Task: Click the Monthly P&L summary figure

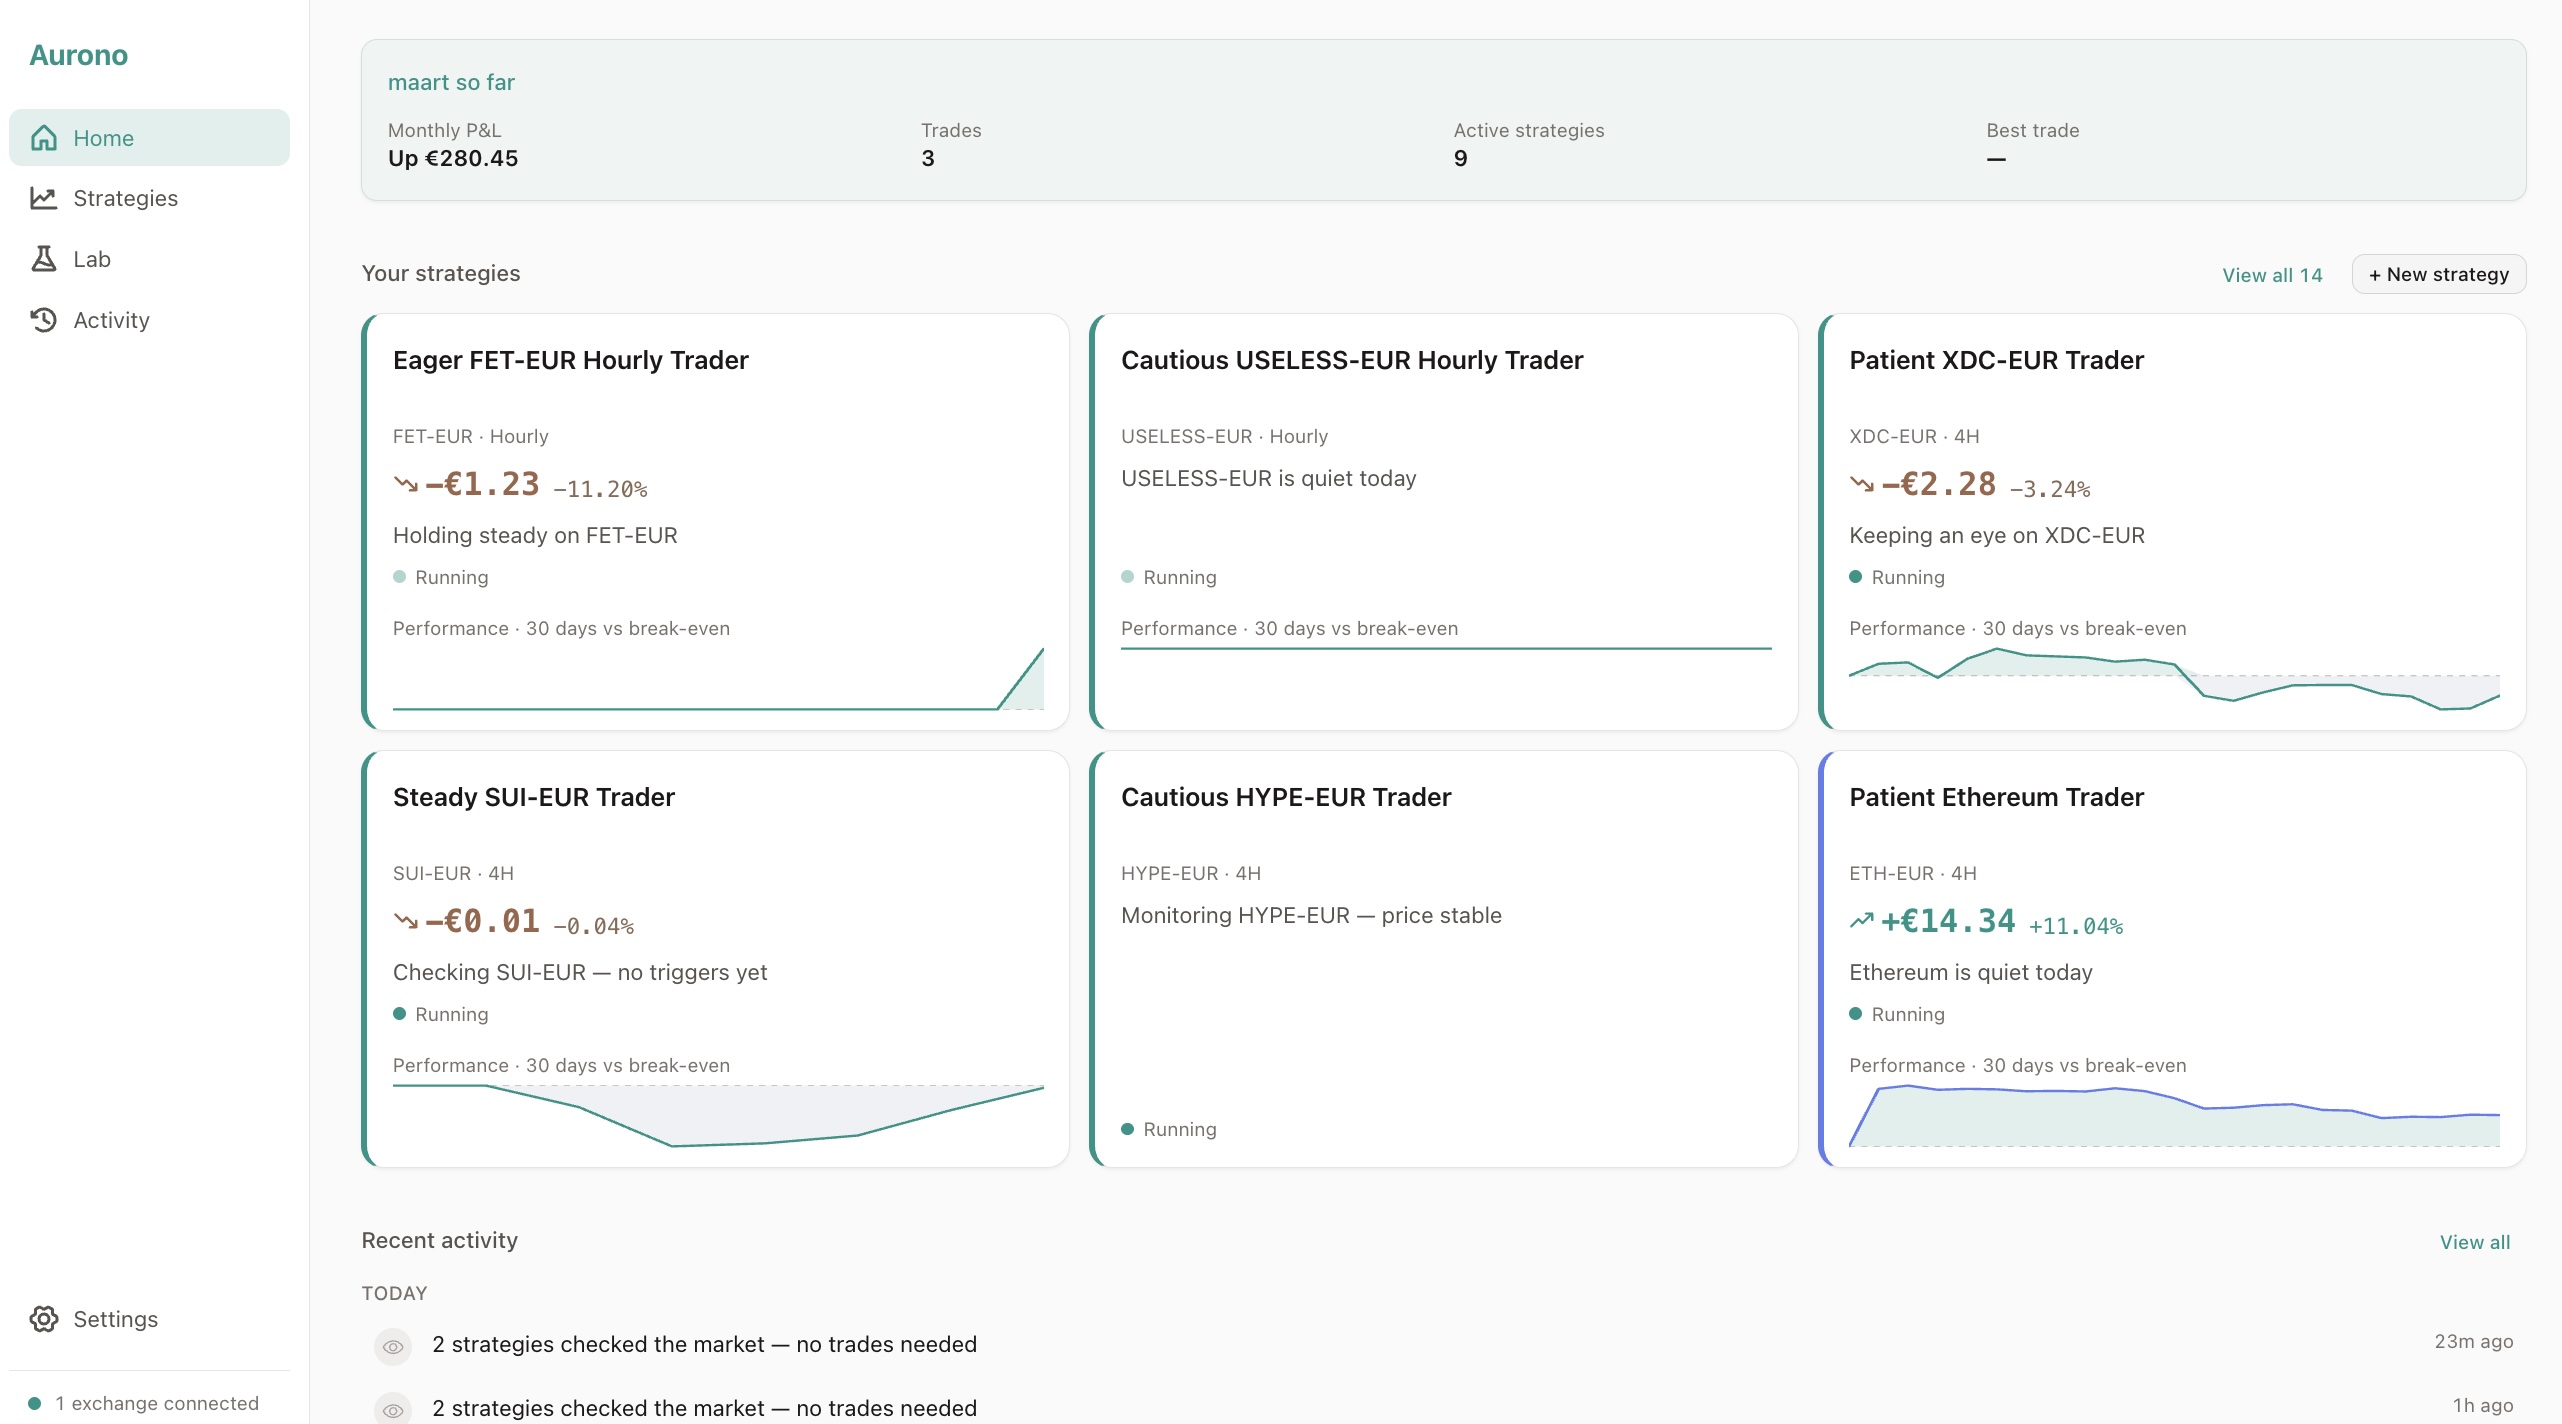Action: [452, 158]
